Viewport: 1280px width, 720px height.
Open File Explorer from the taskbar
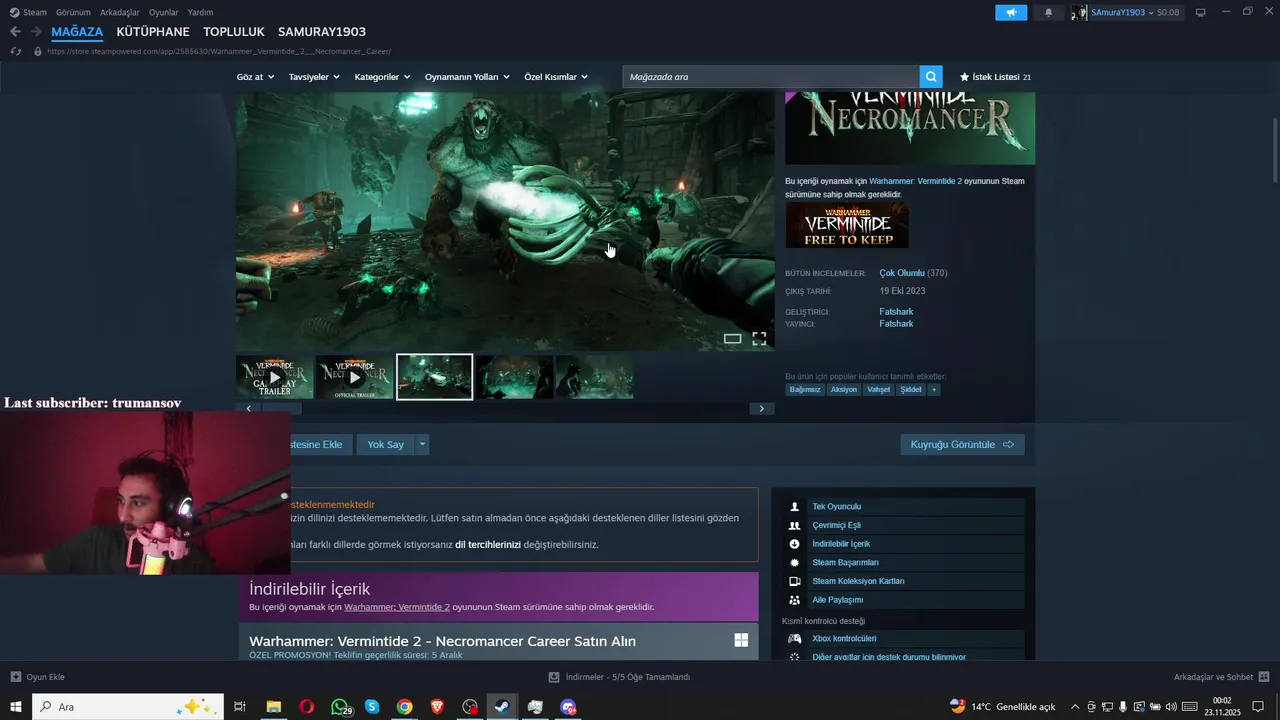(x=273, y=707)
